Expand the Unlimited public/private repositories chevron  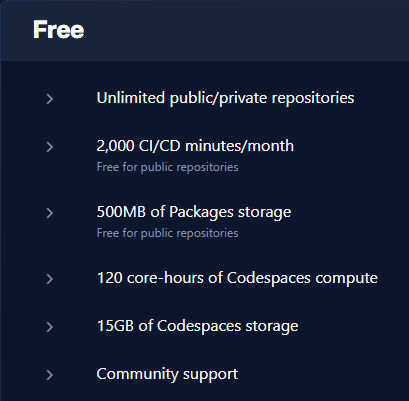[x=50, y=99]
